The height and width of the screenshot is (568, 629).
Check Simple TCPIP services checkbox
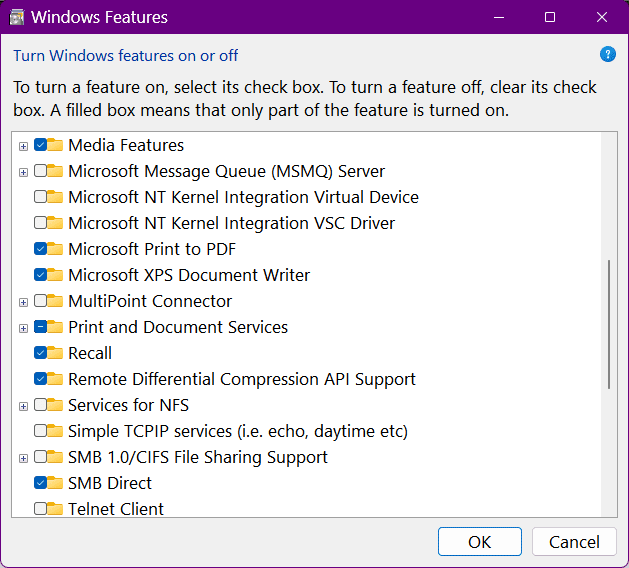tap(41, 431)
